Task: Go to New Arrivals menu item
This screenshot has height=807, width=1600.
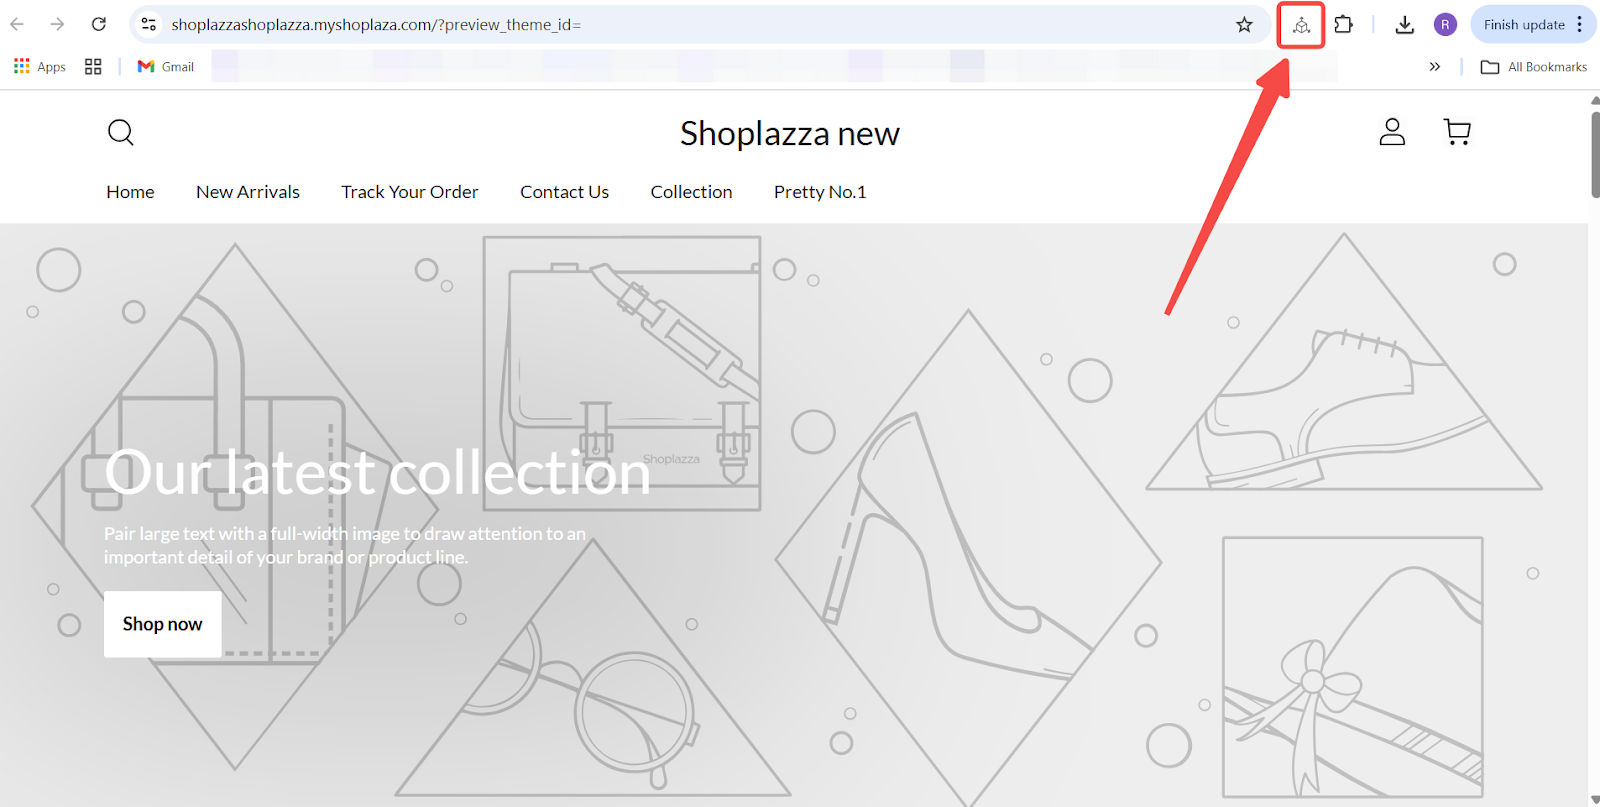Action: pos(248,192)
